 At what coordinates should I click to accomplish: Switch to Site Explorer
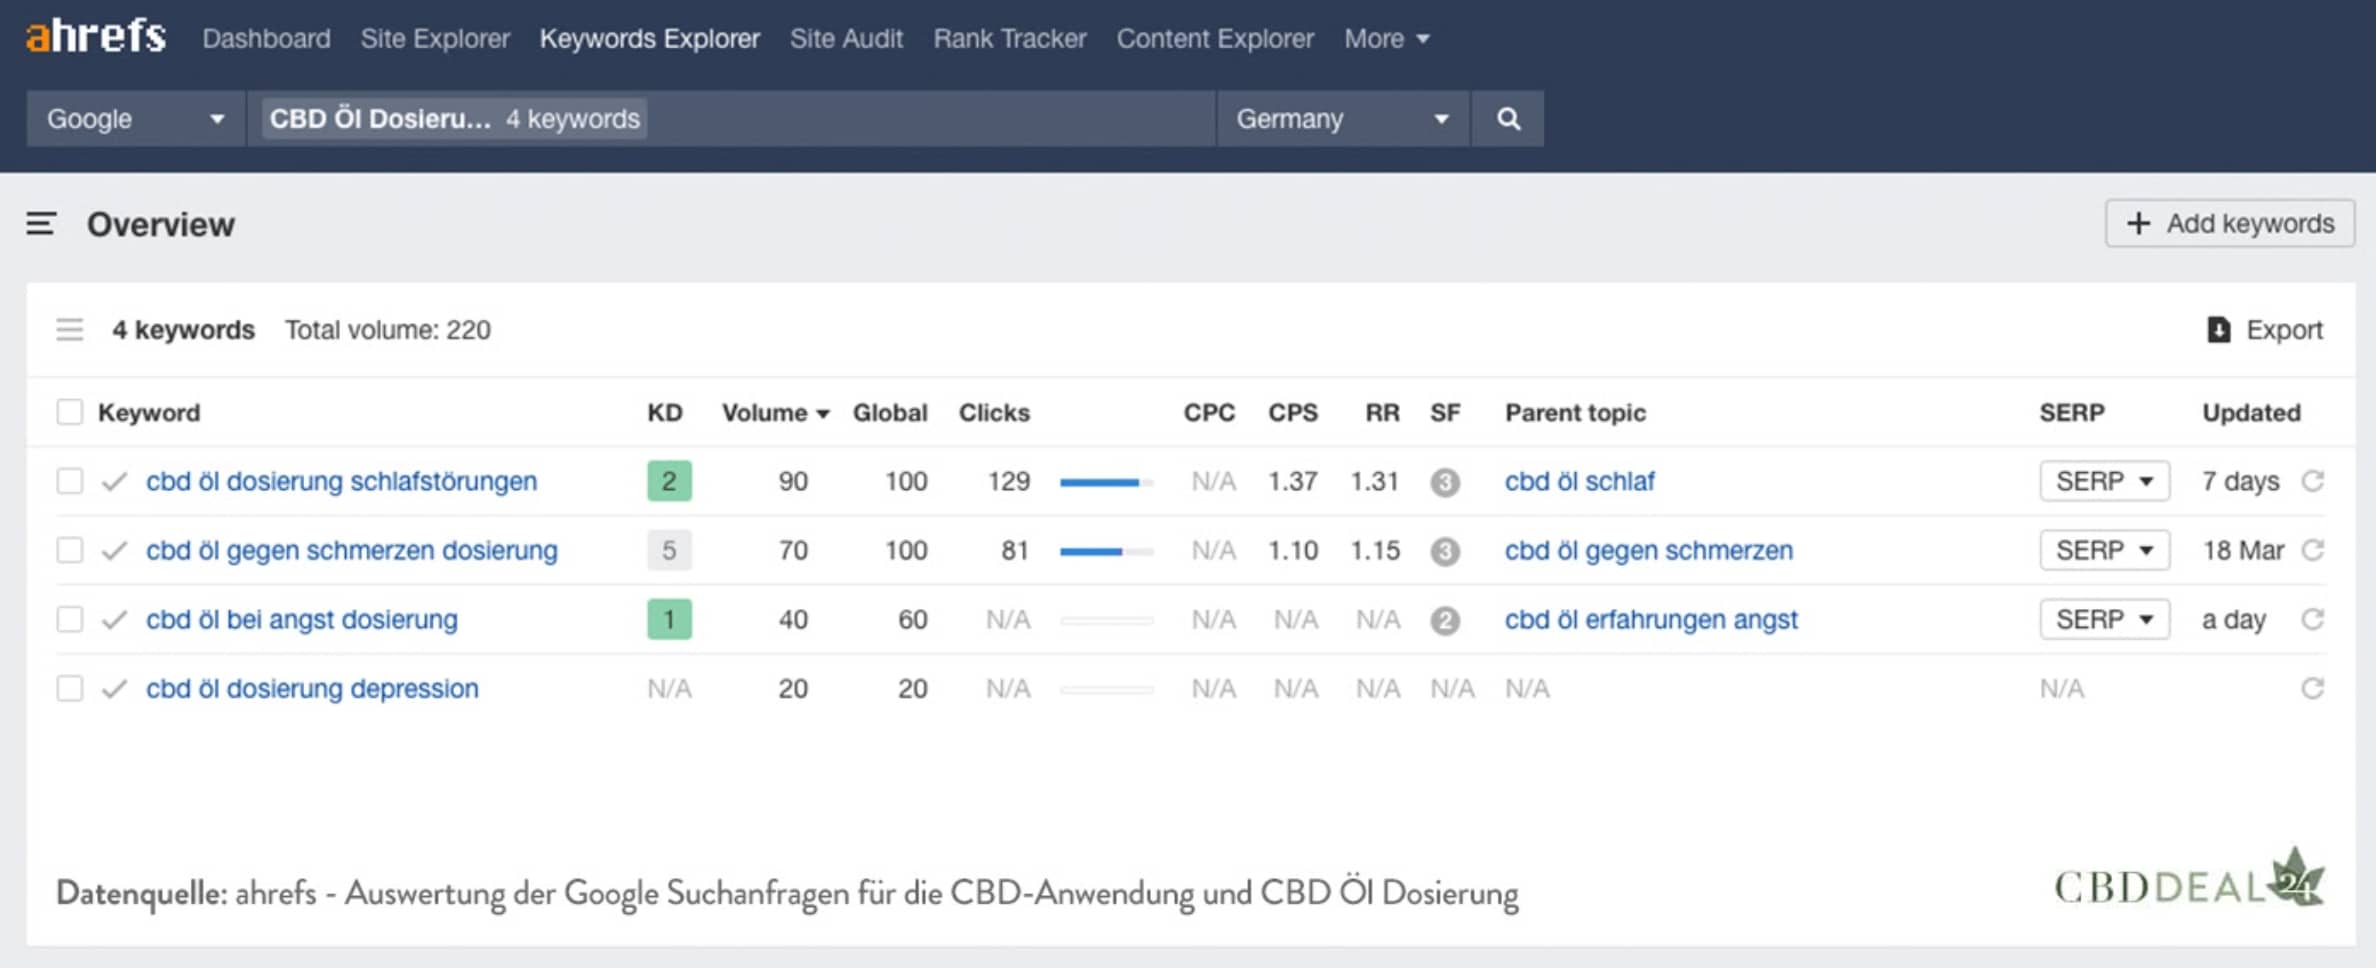click(435, 38)
